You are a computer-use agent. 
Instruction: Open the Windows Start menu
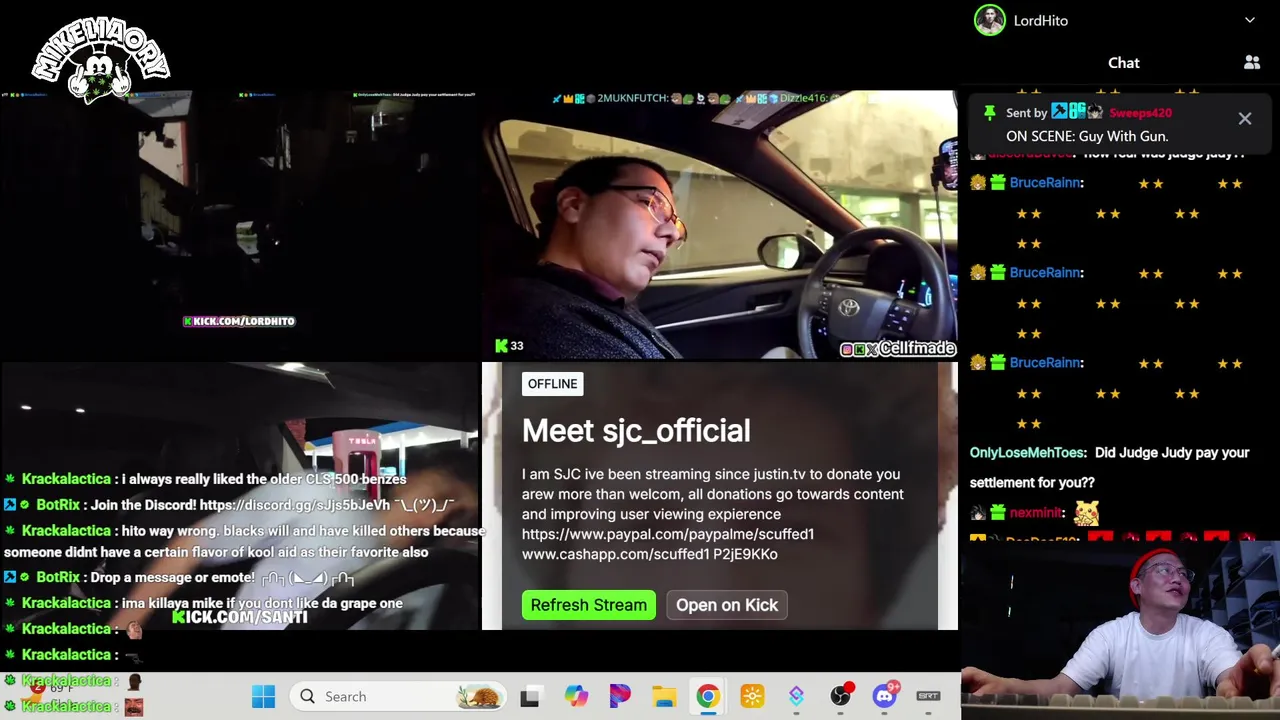[x=264, y=696]
